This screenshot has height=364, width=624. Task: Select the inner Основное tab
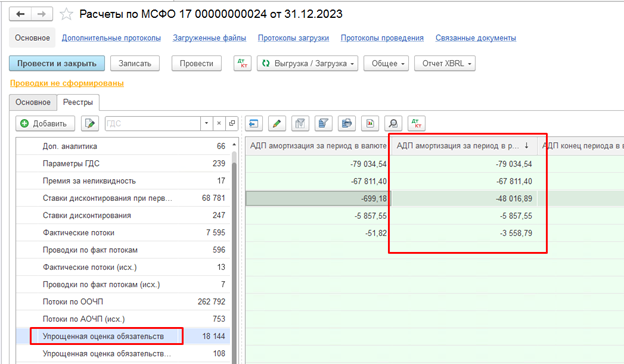click(x=33, y=102)
